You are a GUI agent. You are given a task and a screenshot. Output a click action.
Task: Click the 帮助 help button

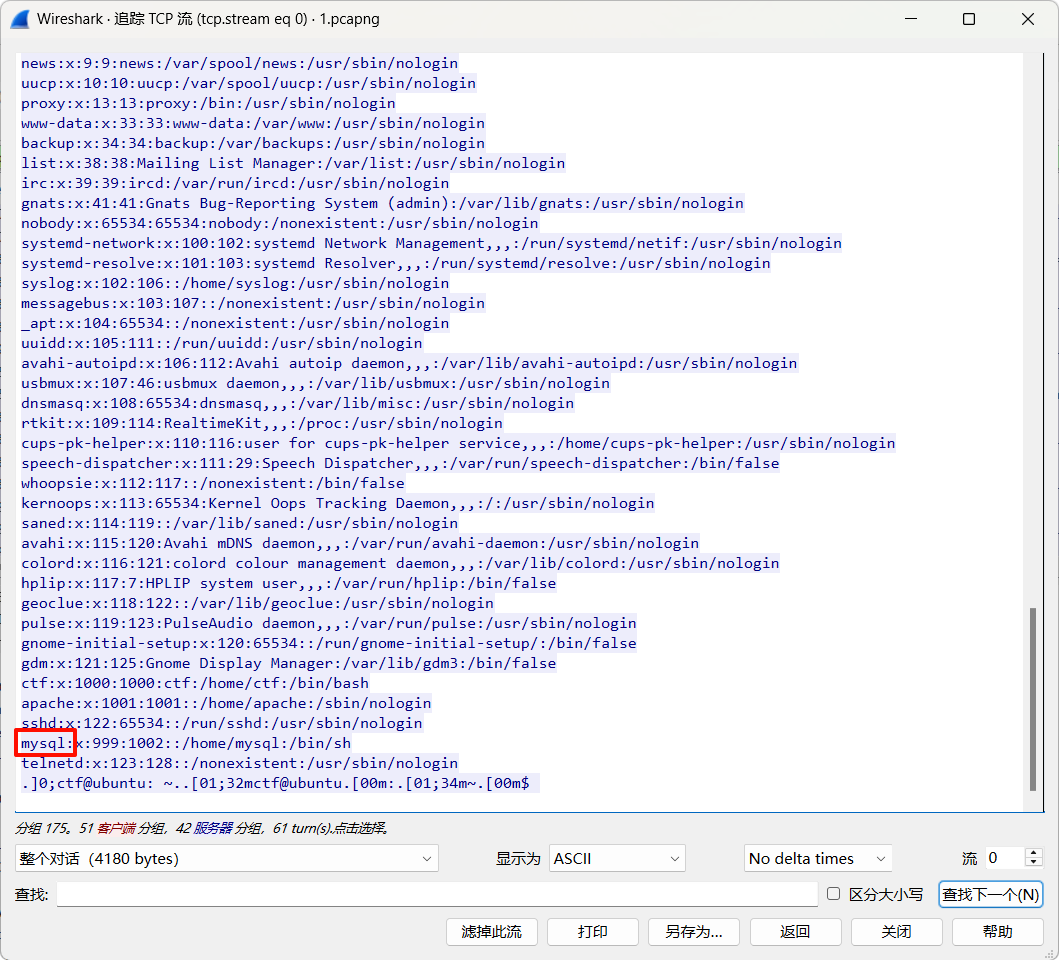(x=998, y=932)
